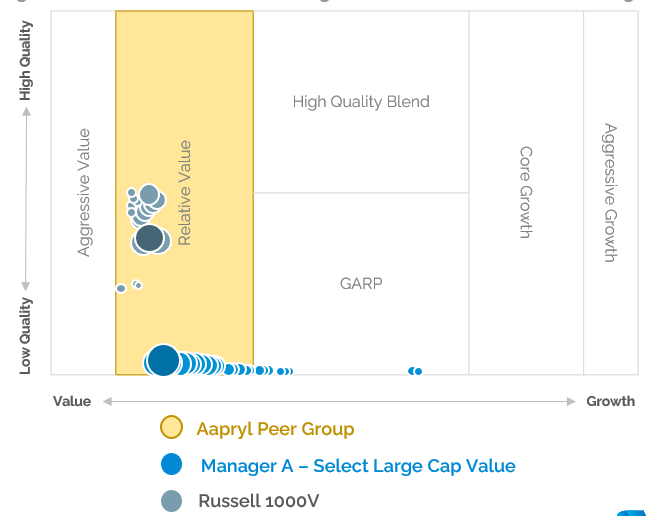
Task: Click the top gray Russell bubble cluster
Action: point(149,194)
